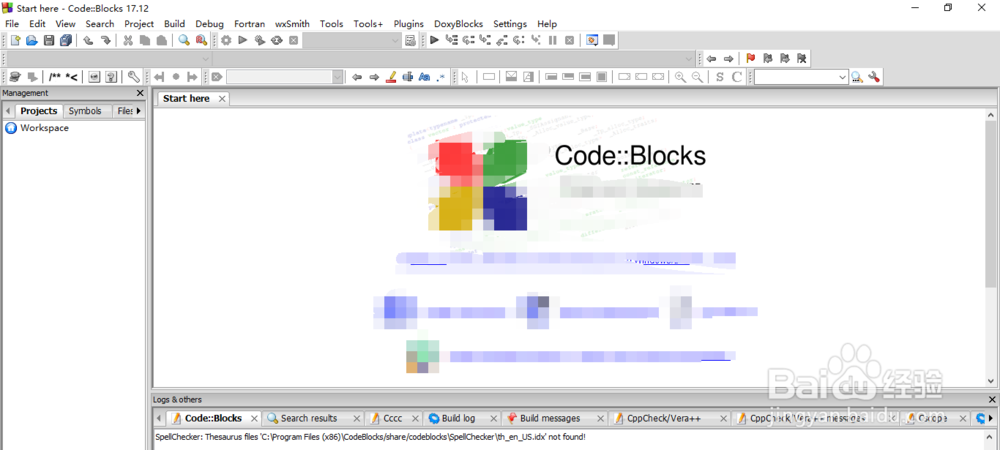Click the Undo arrow icon
Image resolution: width=1000 pixels, height=450 pixels.
pyautogui.click(x=89, y=40)
